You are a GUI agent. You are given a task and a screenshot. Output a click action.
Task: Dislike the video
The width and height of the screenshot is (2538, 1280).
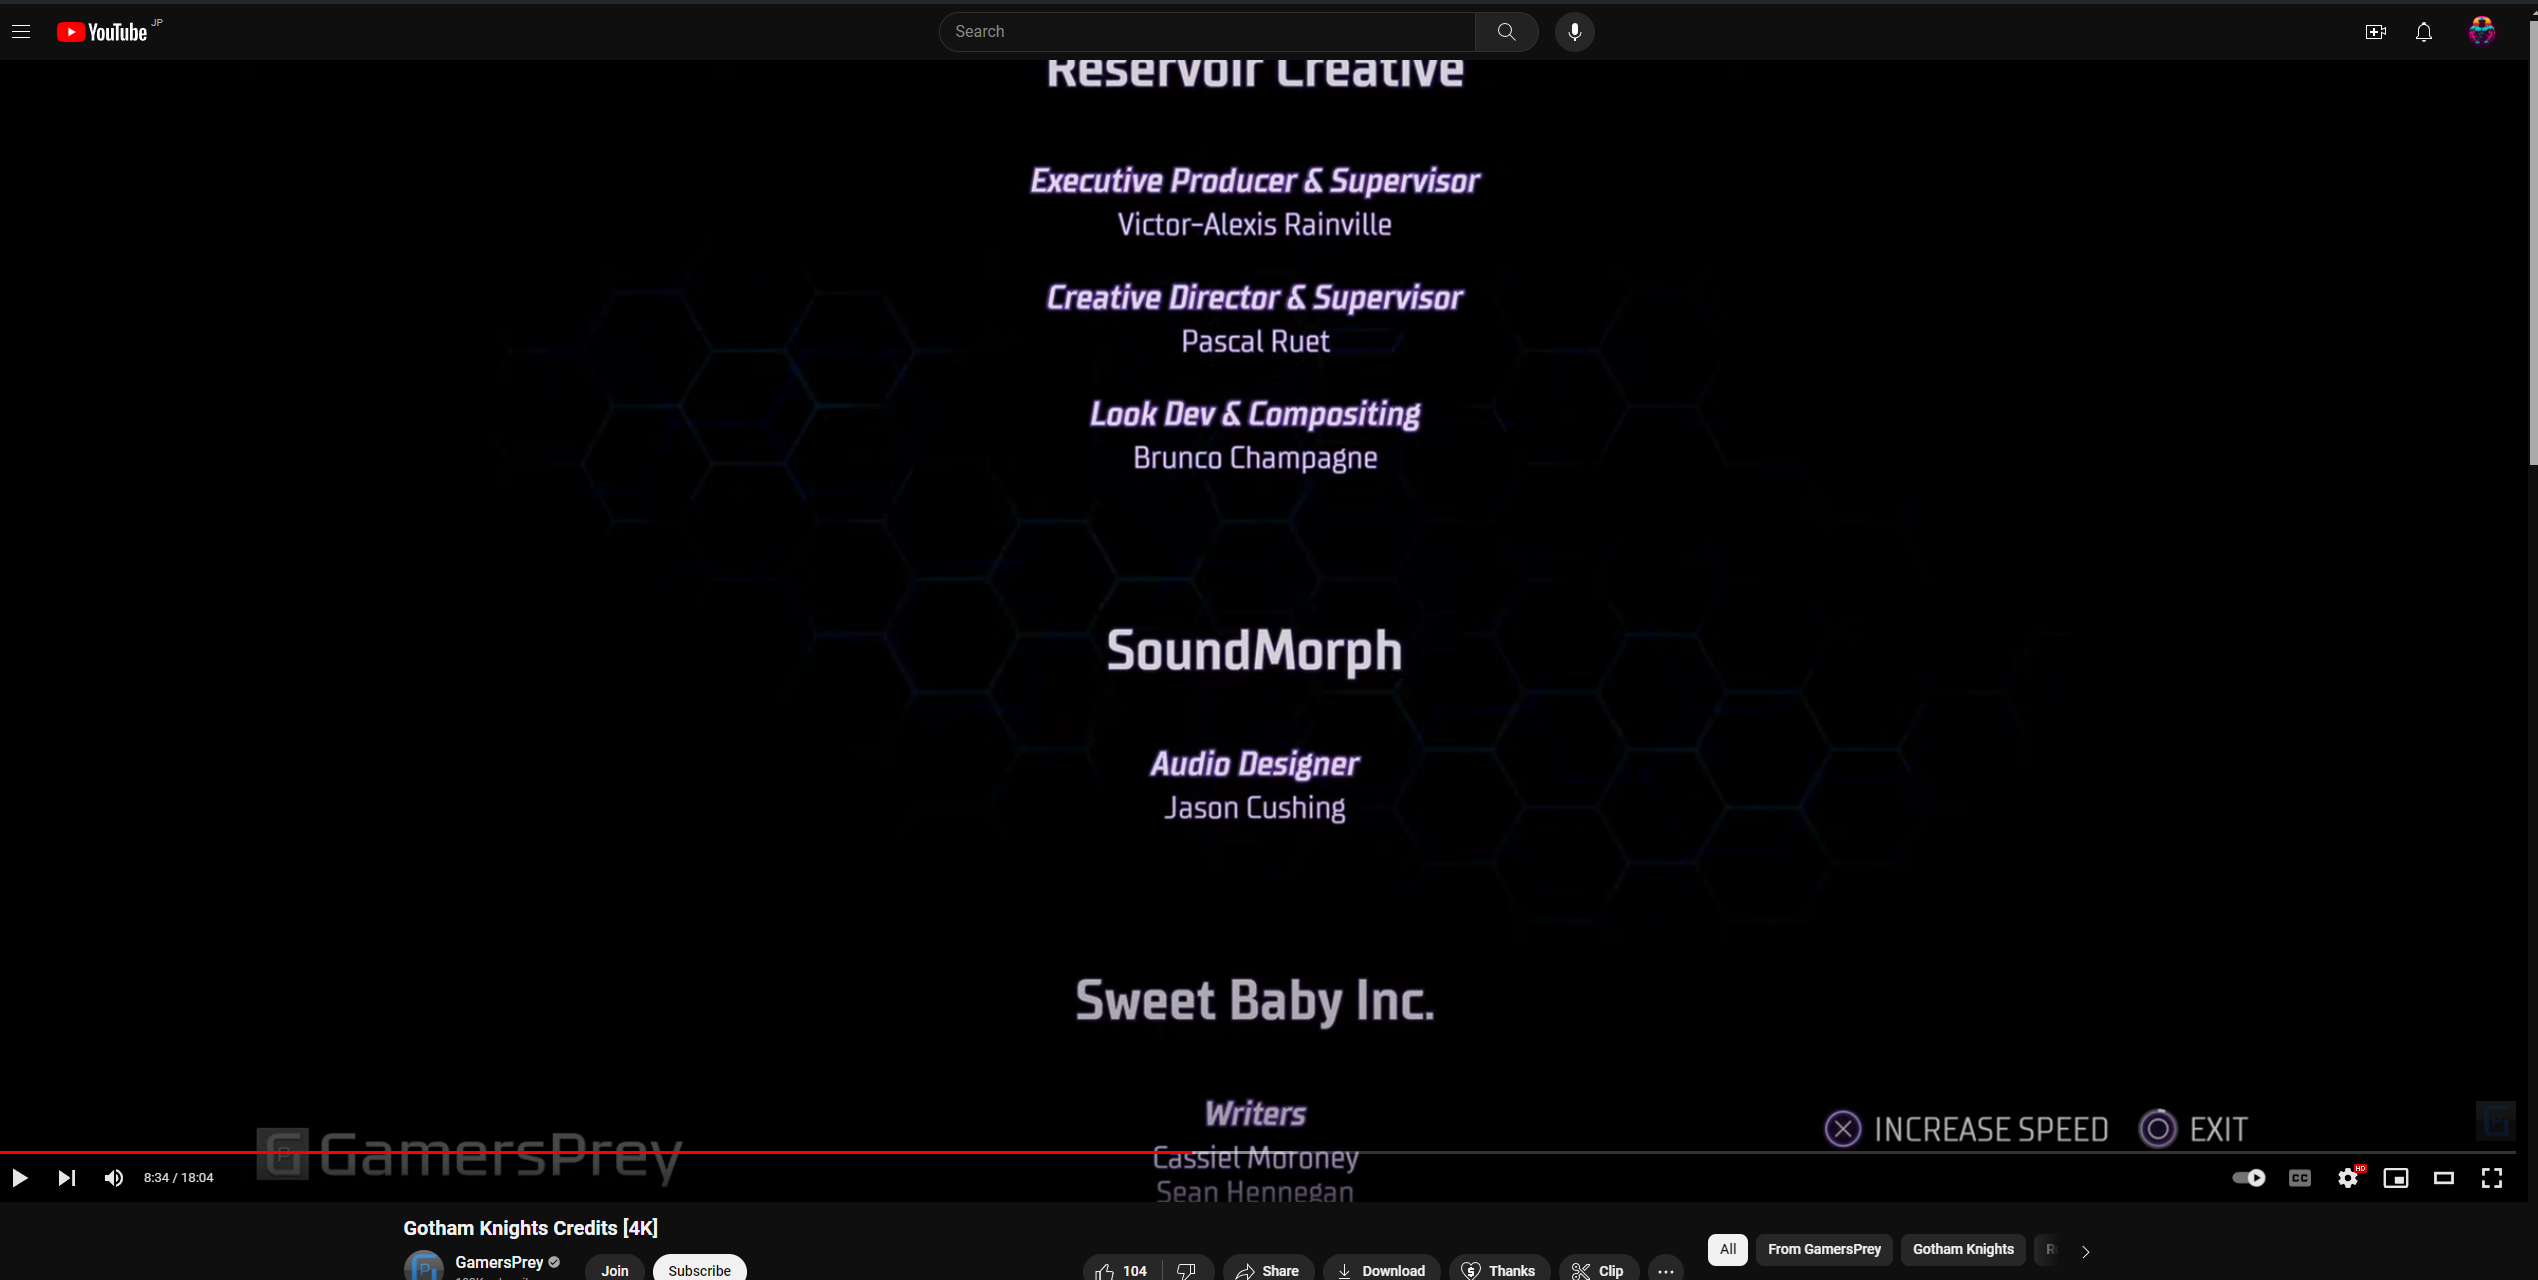[1188, 1270]
